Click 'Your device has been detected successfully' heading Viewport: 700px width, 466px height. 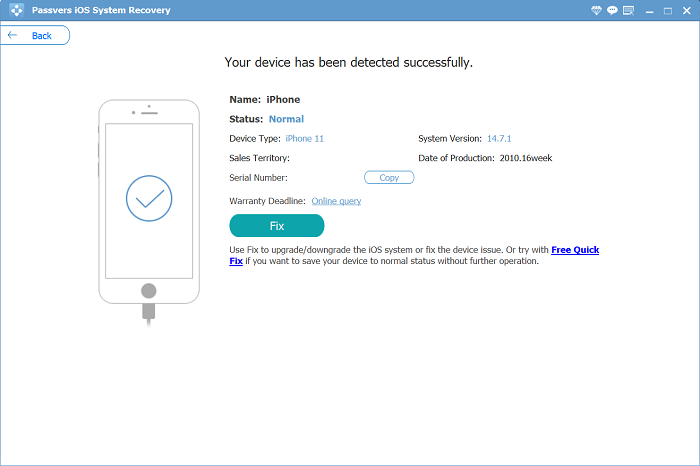[x=348, y=62]
